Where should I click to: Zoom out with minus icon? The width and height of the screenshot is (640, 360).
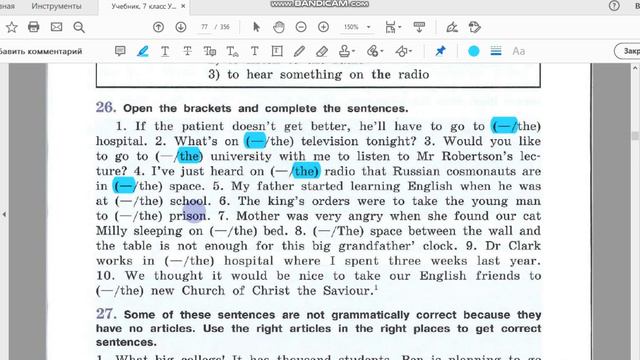(x=301, y=27)
